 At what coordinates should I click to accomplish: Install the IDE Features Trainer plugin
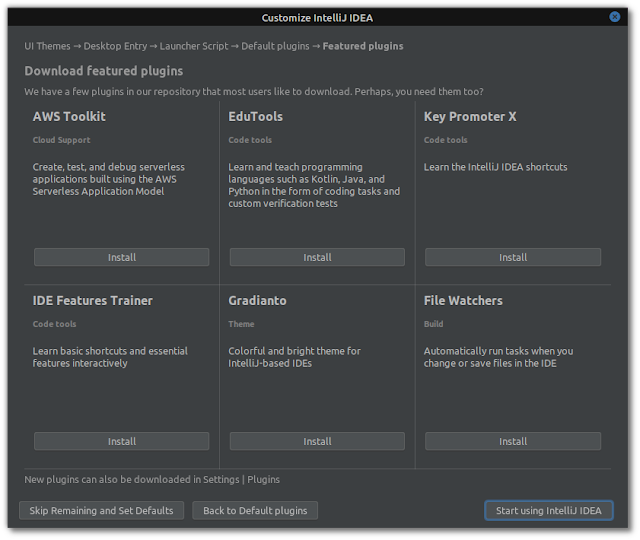coord(122,441)
